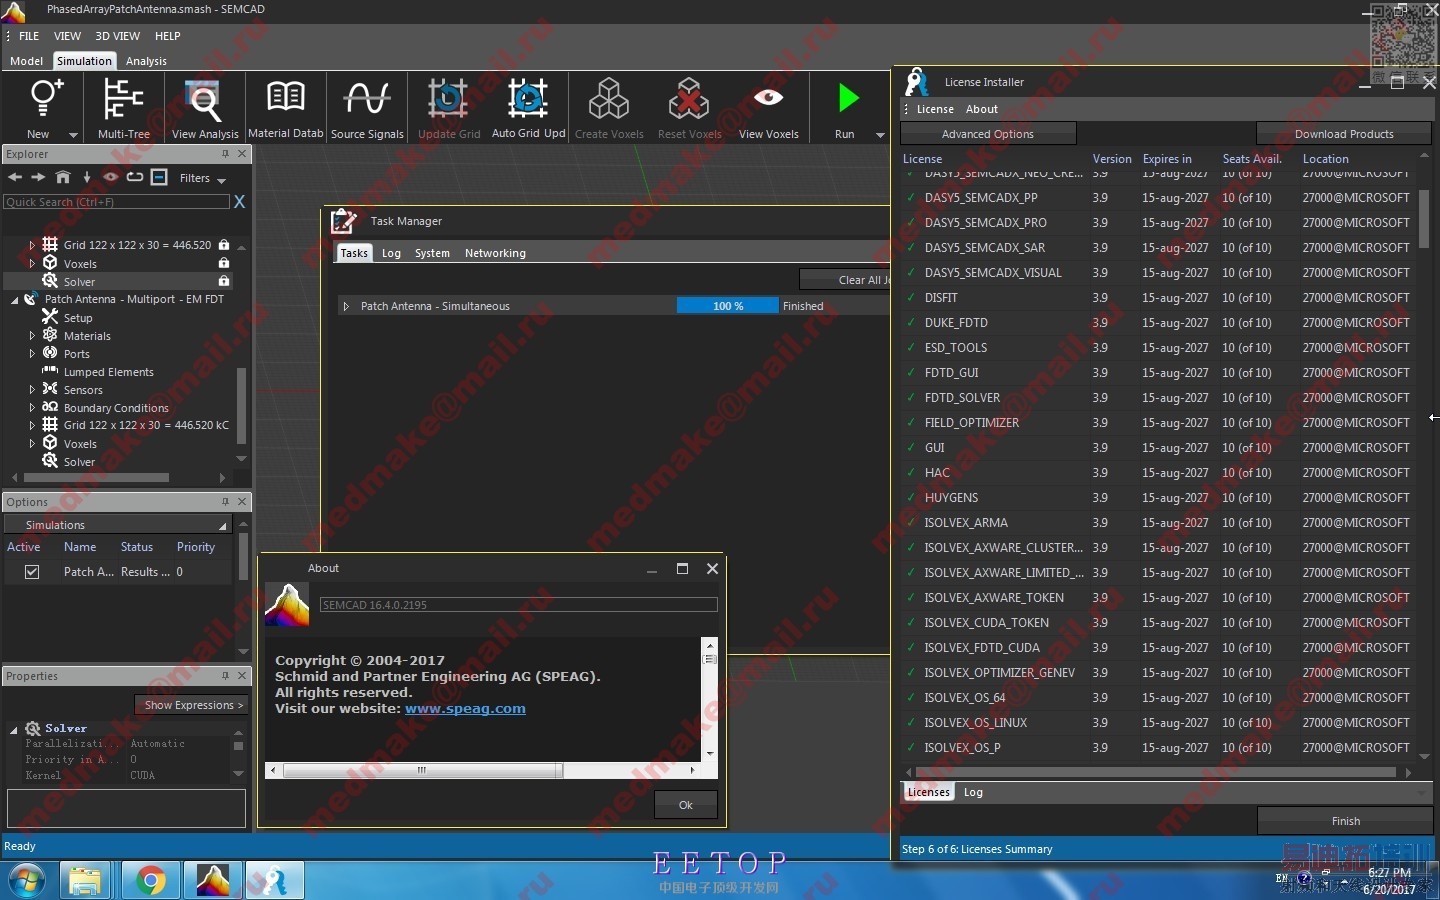Open File Explorer from the taskbar
Image resolution: width=1440 pixels, height=900 pixels.
pyautogui.click(x=85, y=881)
